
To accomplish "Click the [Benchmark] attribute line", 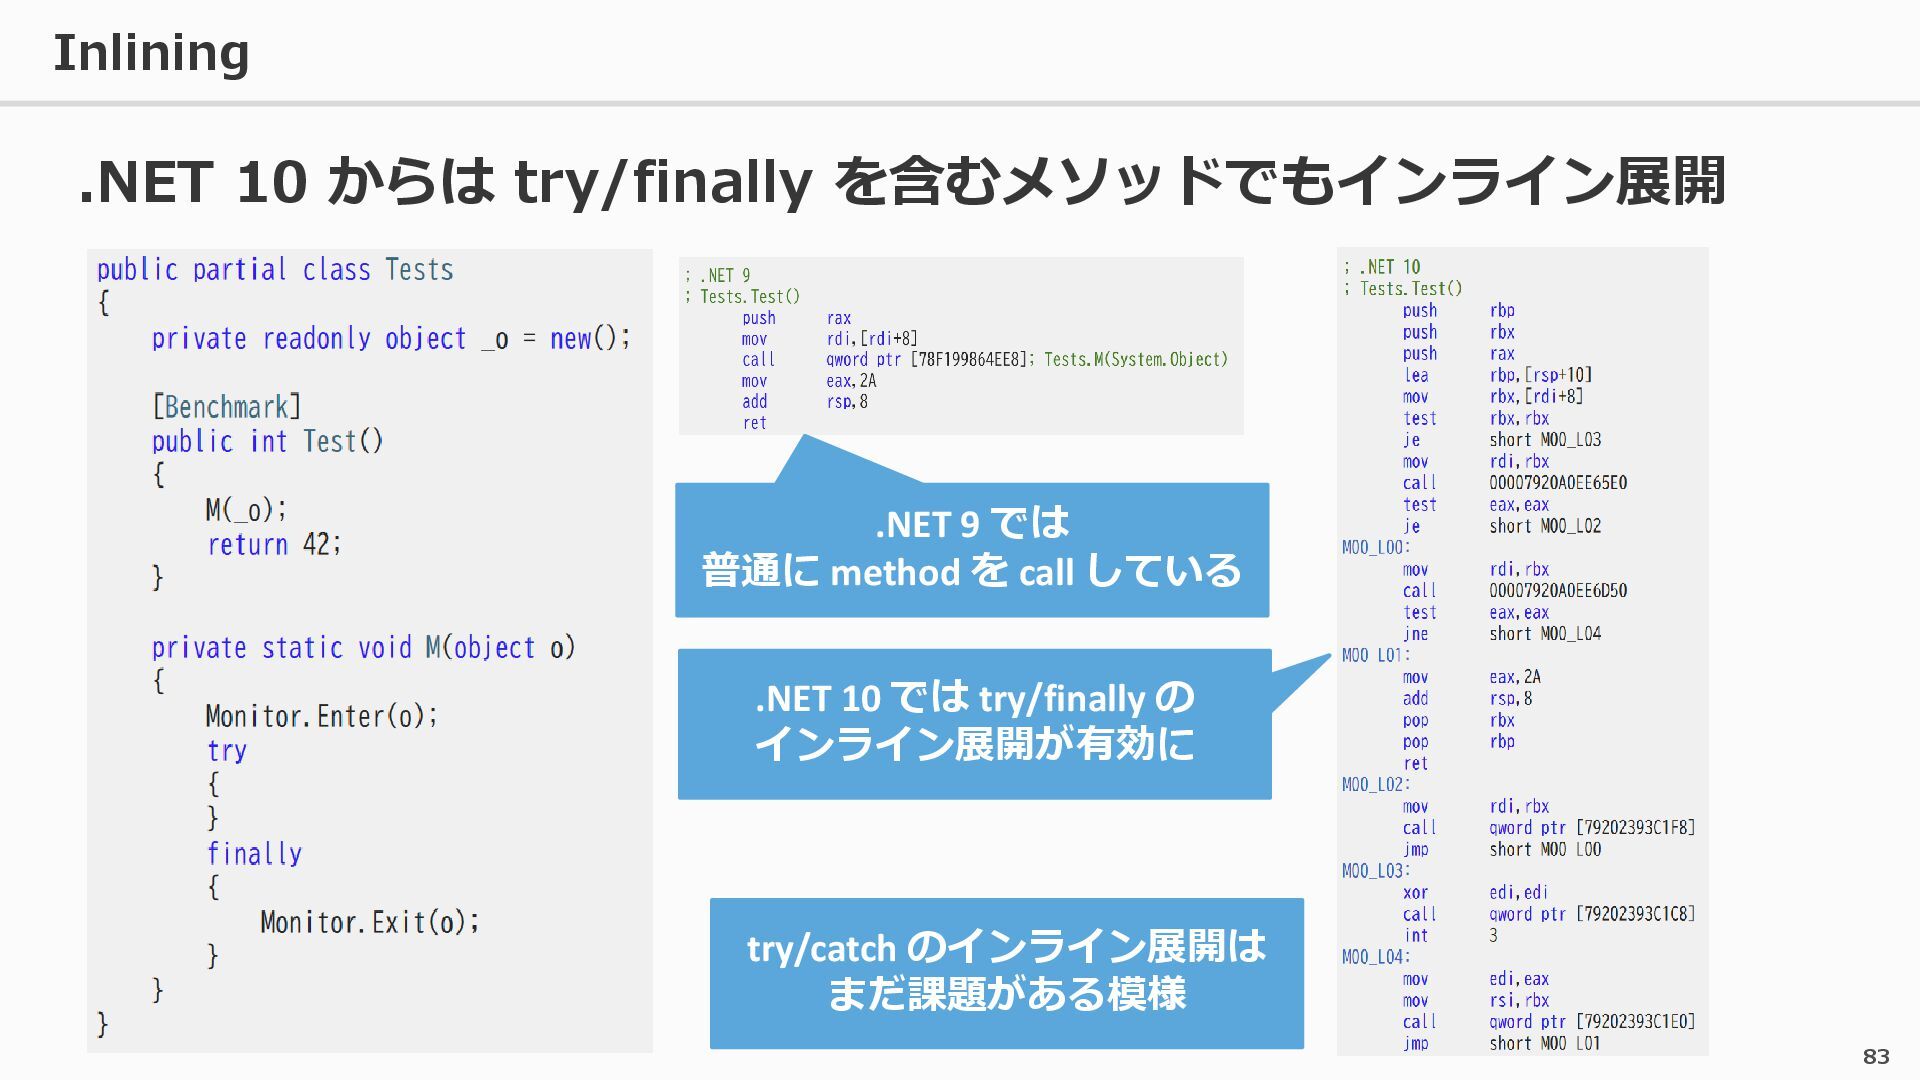I will pos(226,407).
